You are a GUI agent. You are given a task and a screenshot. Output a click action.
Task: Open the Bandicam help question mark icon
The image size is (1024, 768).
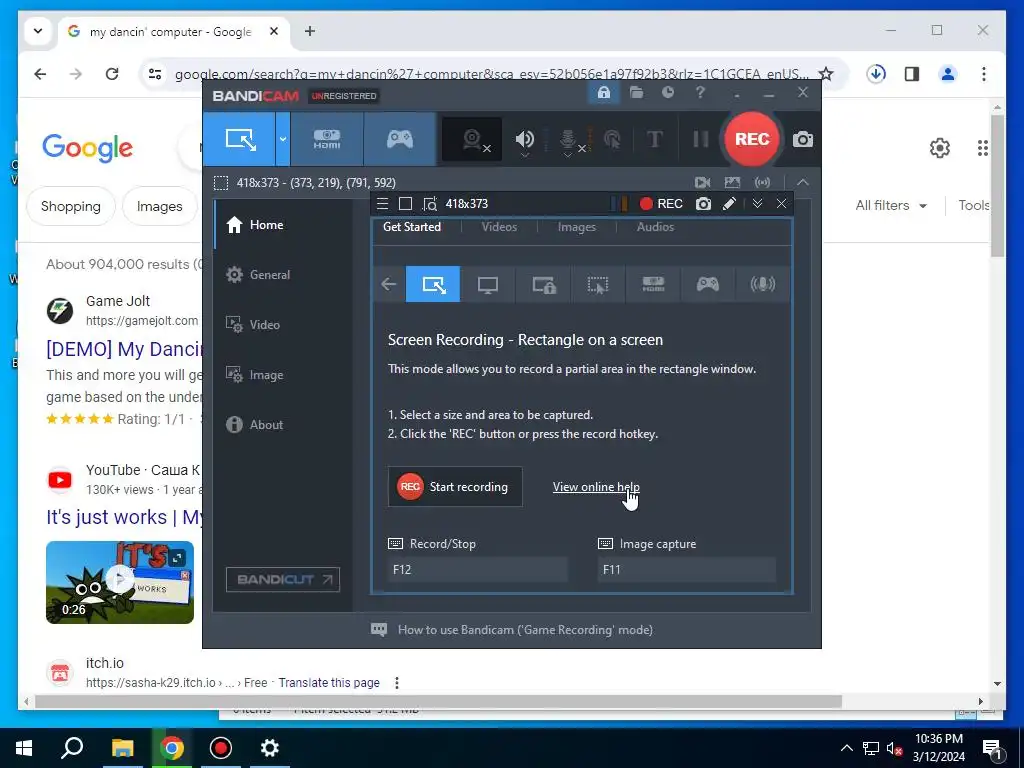[700, 93]
